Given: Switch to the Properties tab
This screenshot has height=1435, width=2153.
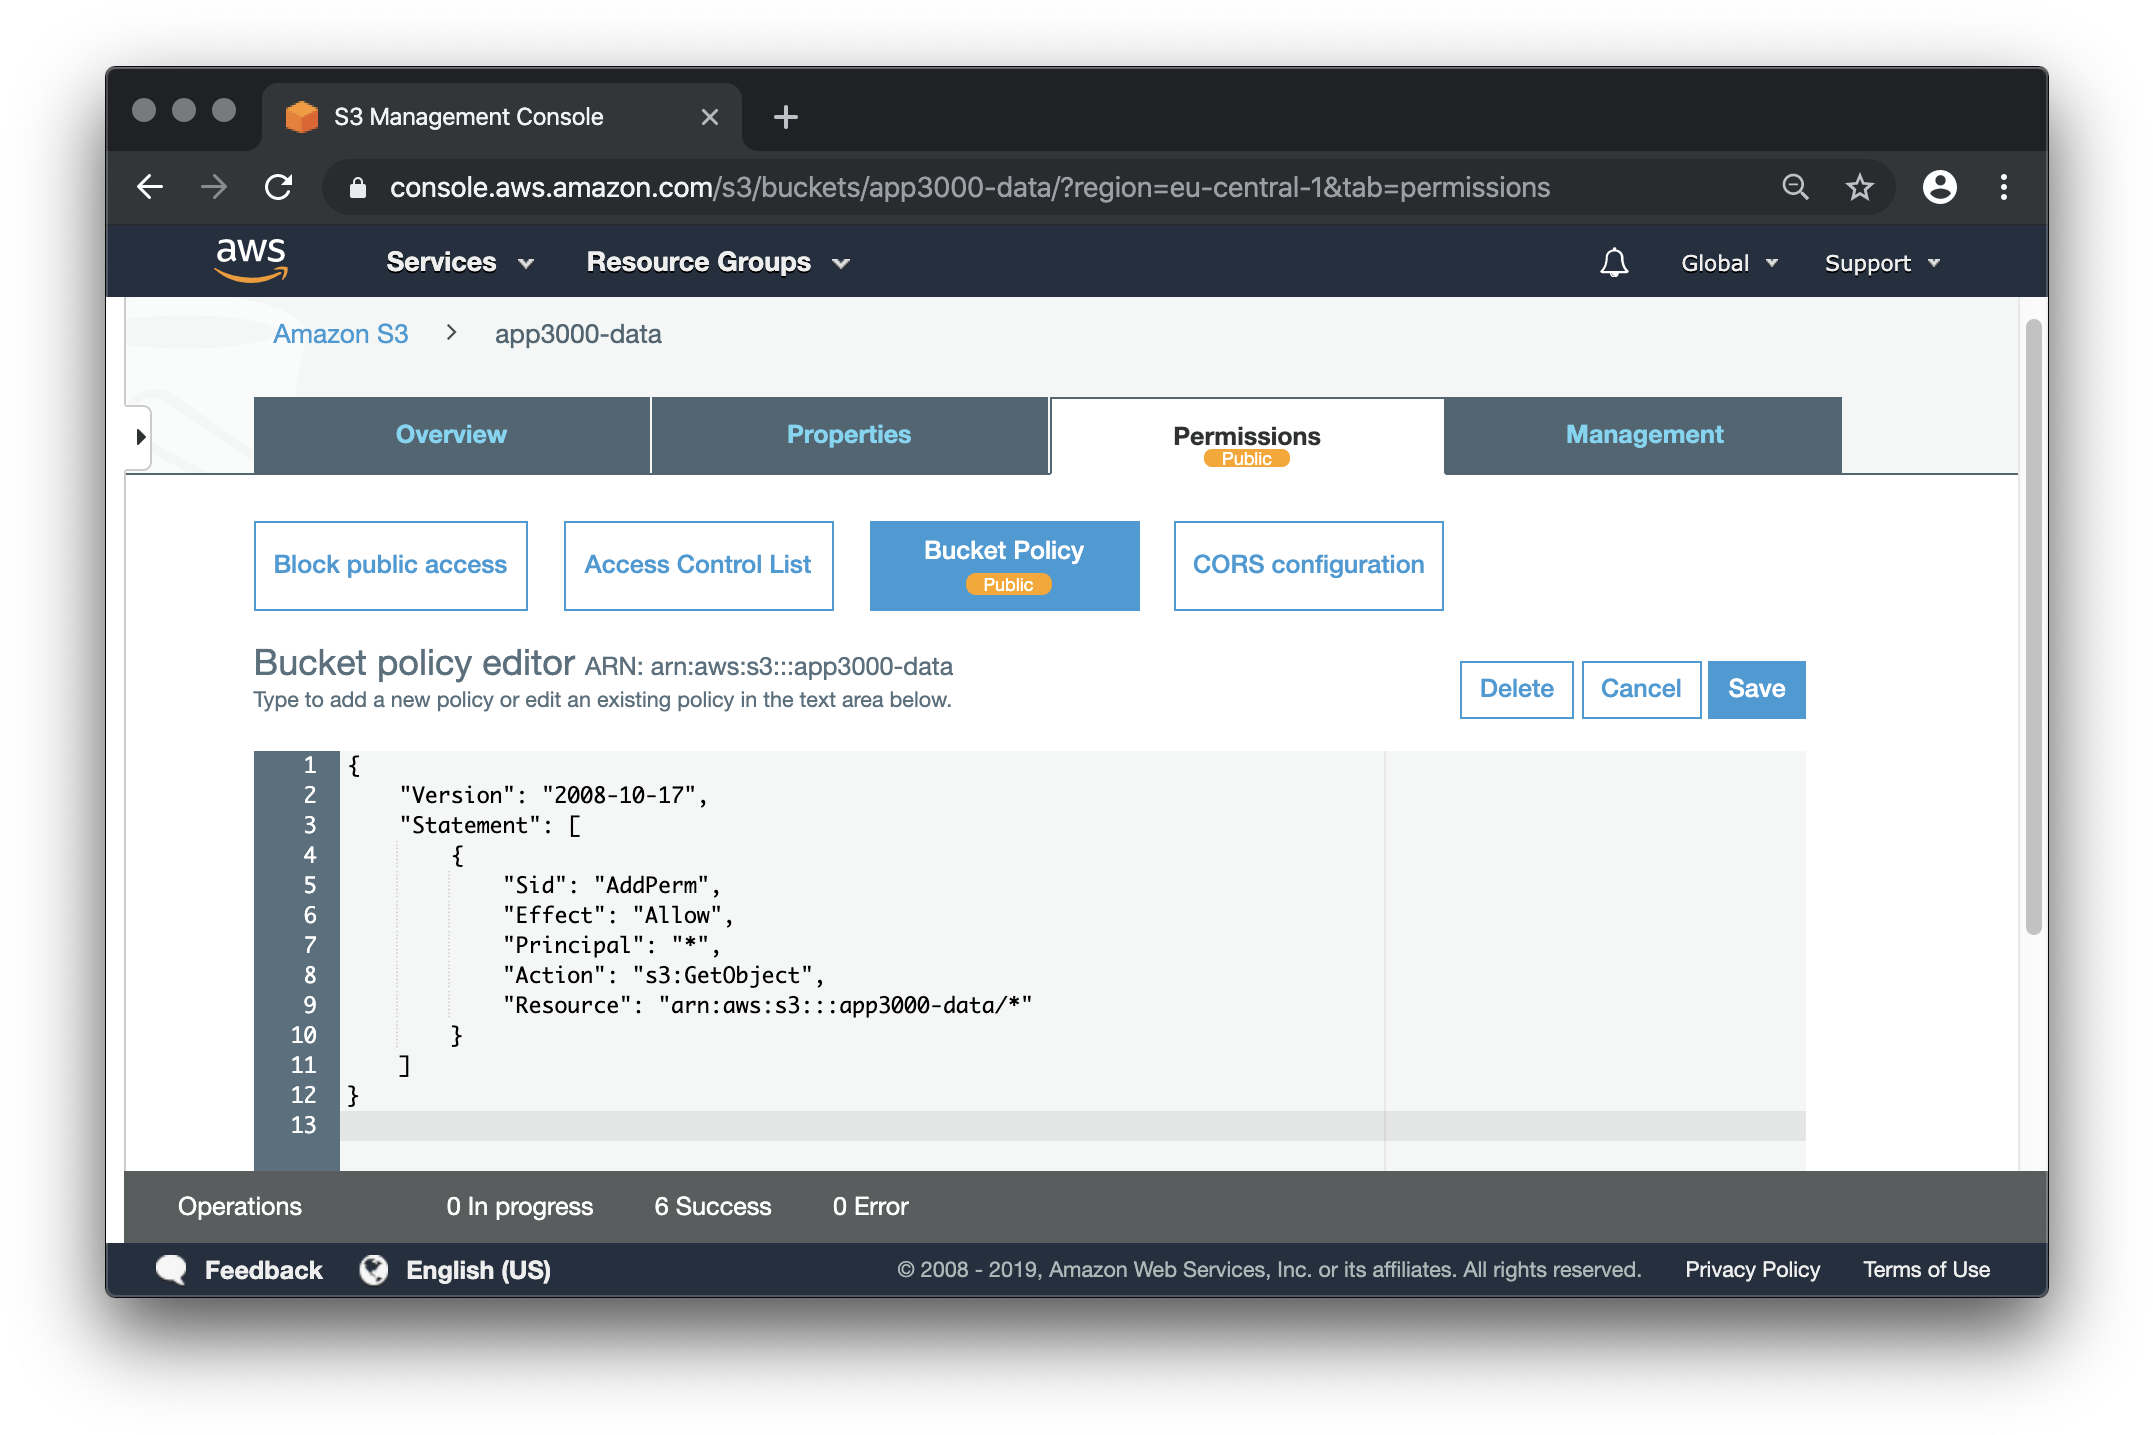Looking at the screenshot, I should tap(849, 435).
